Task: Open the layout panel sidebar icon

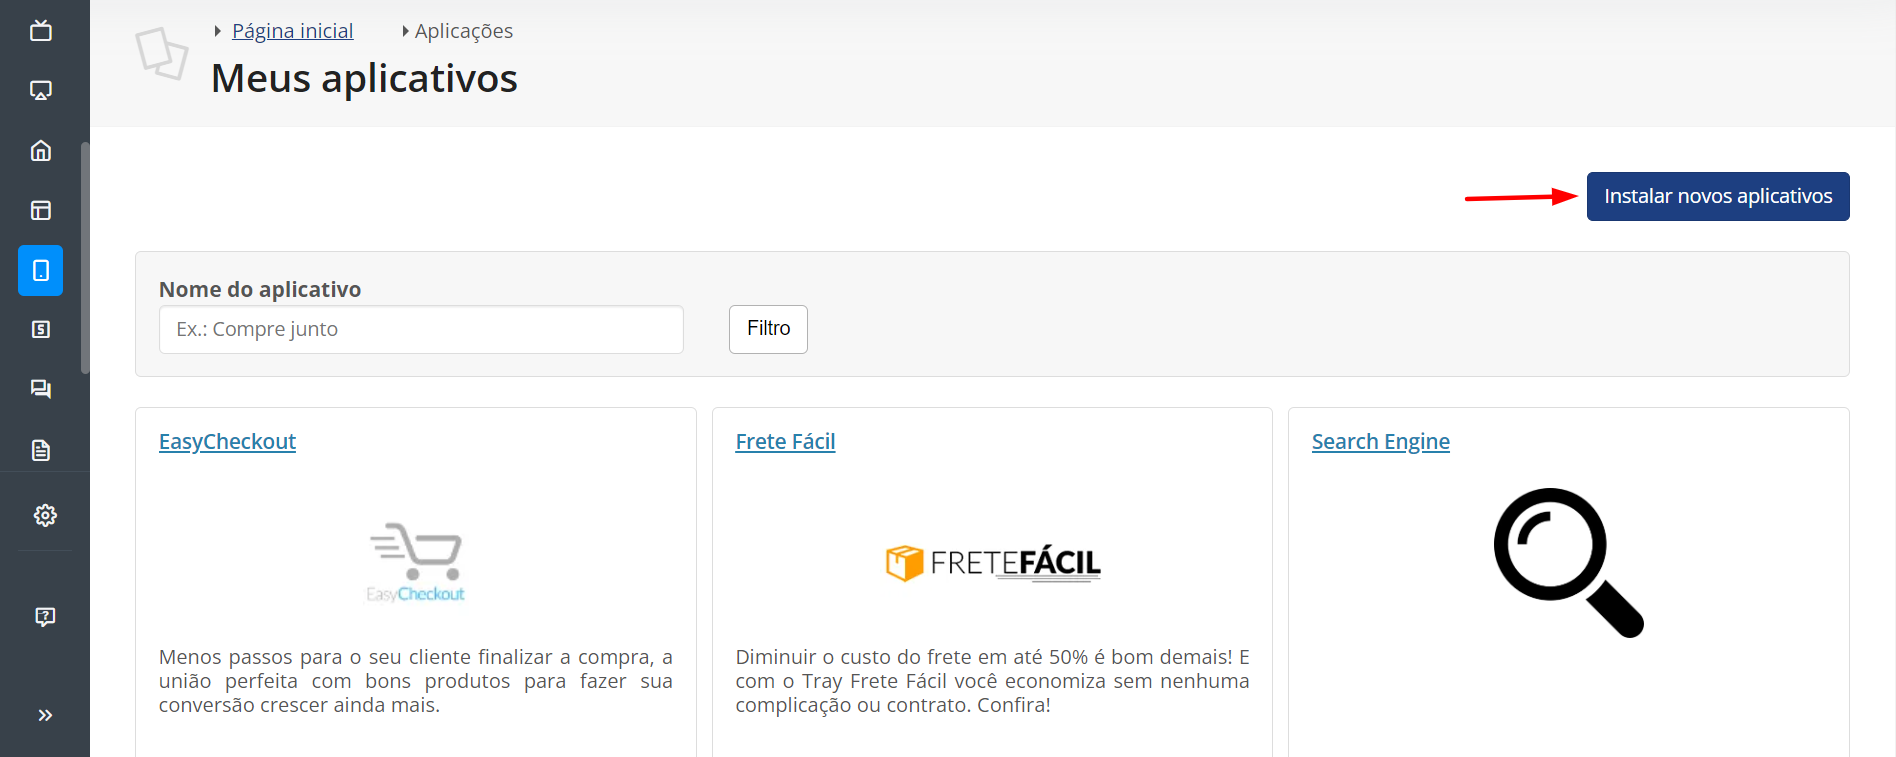Action: [x=41, y=210]
